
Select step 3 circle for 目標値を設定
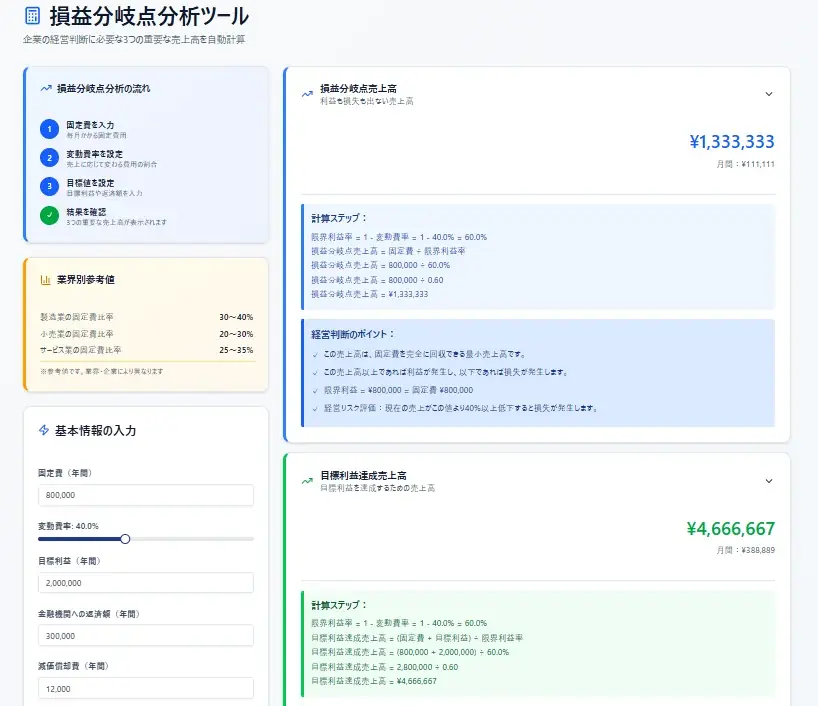51,186
